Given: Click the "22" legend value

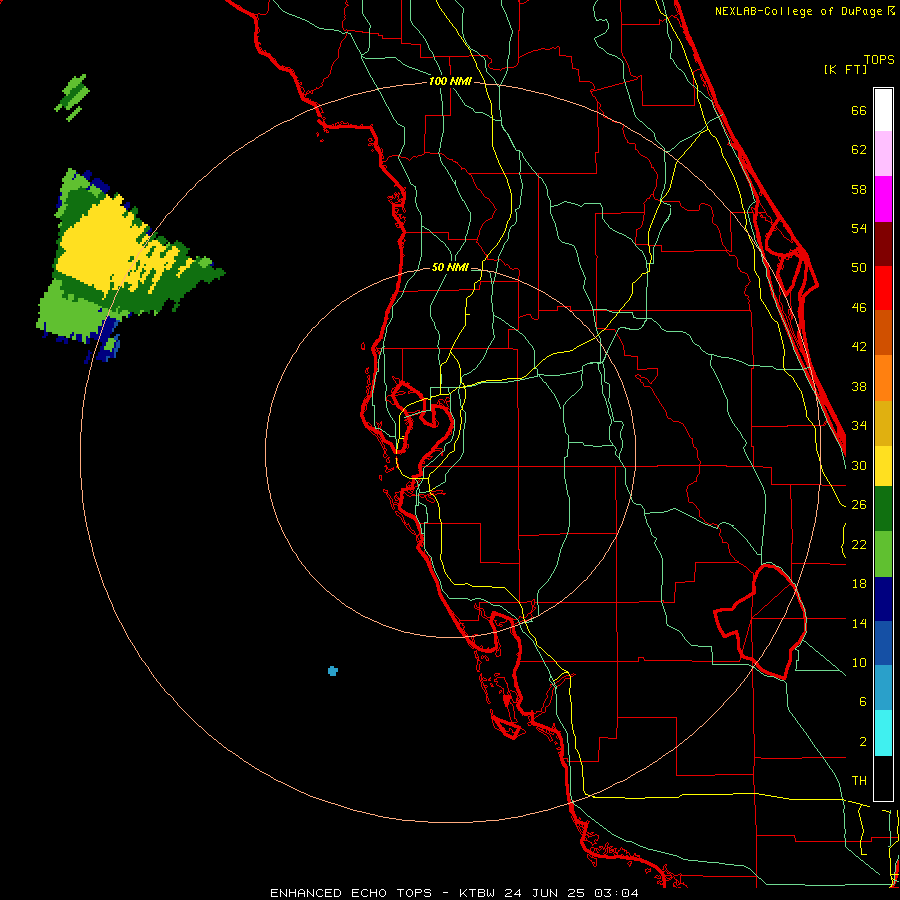Looking at the screenshot, I should point(859,544).
